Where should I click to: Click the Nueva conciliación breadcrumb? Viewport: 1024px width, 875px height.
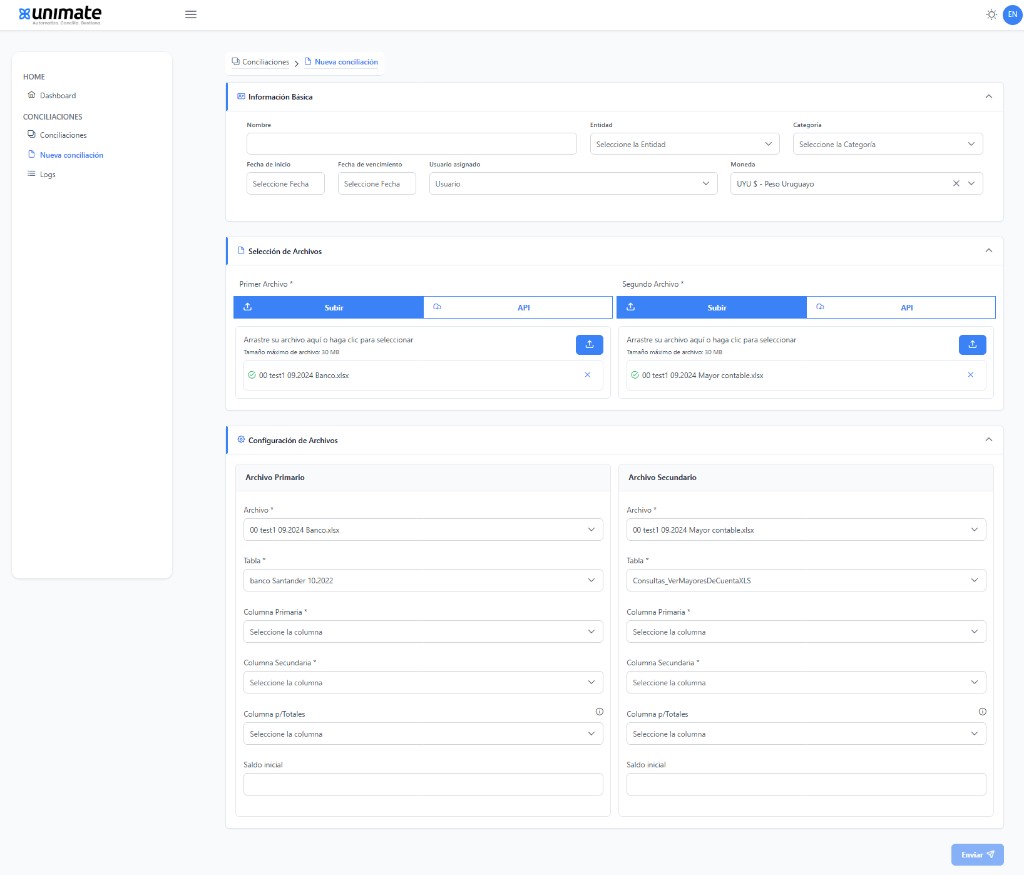click(341, 62)
